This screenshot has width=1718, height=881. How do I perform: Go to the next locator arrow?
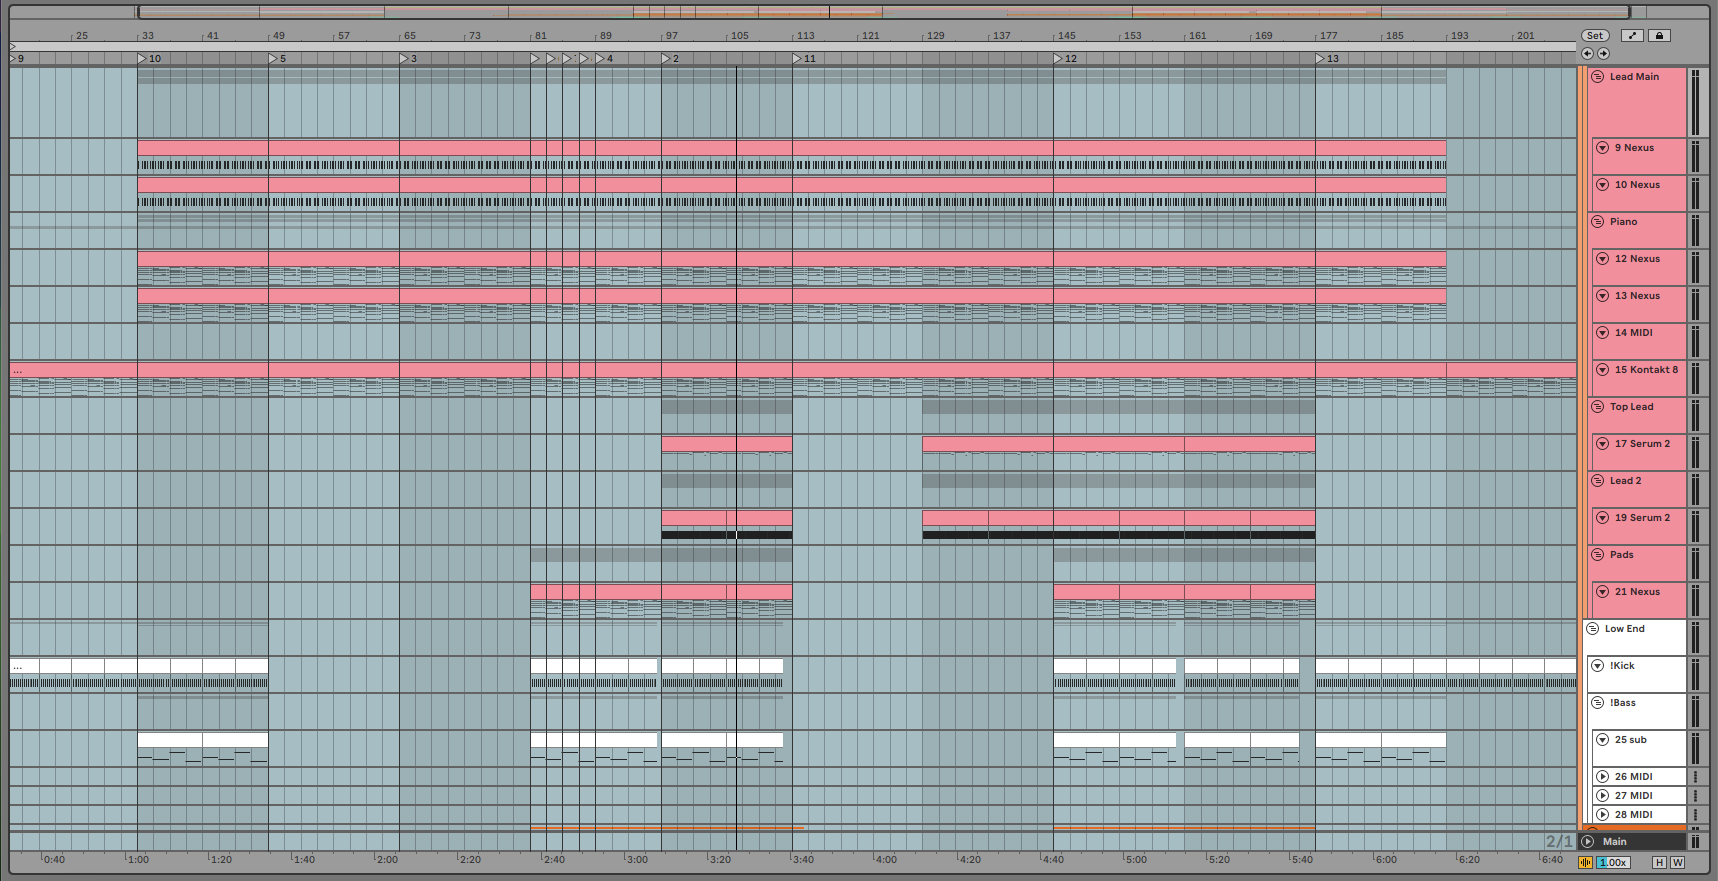pos(1603,54)
